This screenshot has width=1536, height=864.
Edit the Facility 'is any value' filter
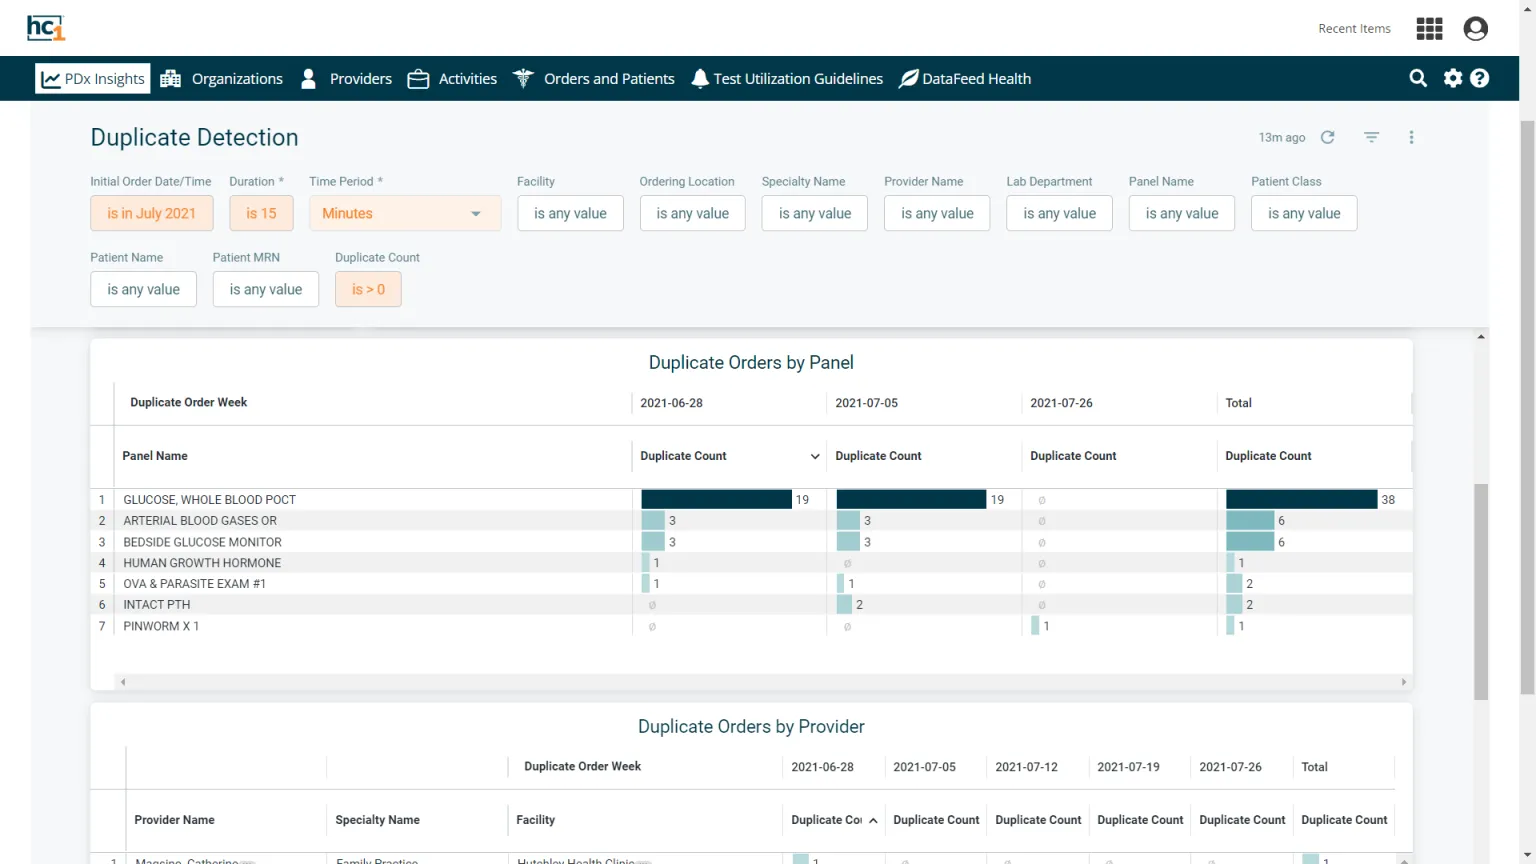[x=570, y=213]
